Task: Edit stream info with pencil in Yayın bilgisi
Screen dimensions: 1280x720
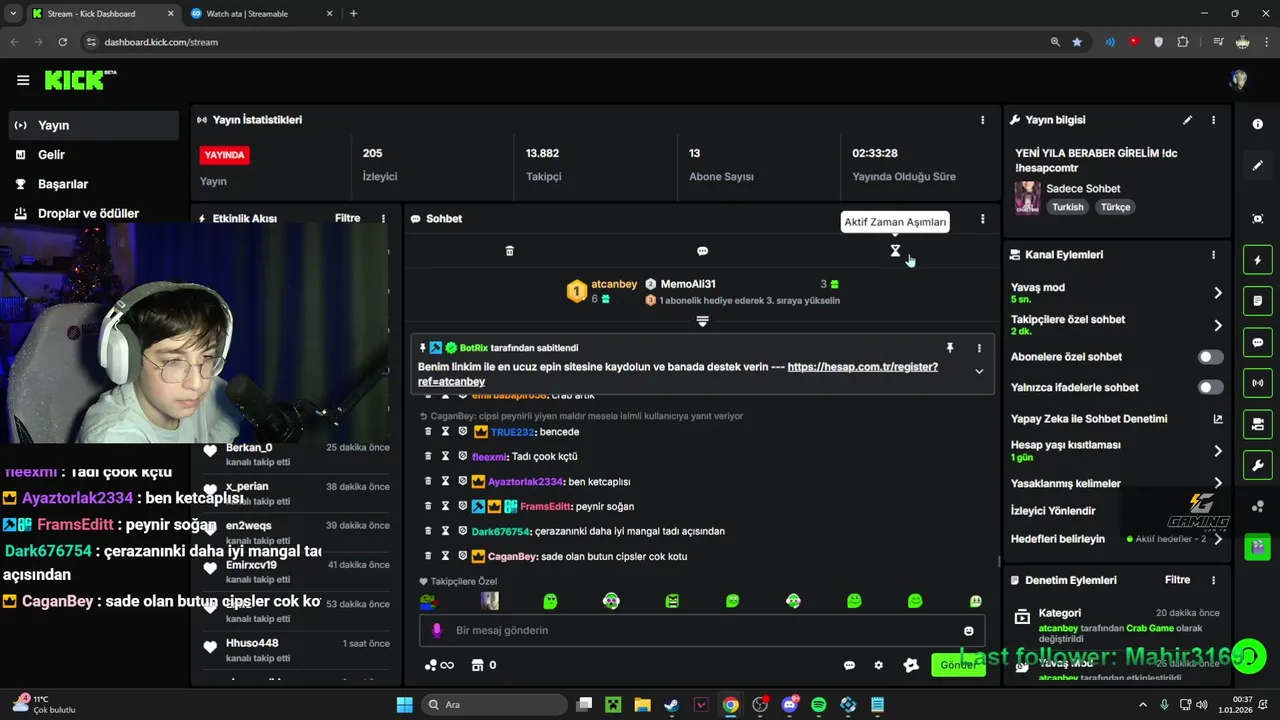Action: click(x=1187, y=120)
